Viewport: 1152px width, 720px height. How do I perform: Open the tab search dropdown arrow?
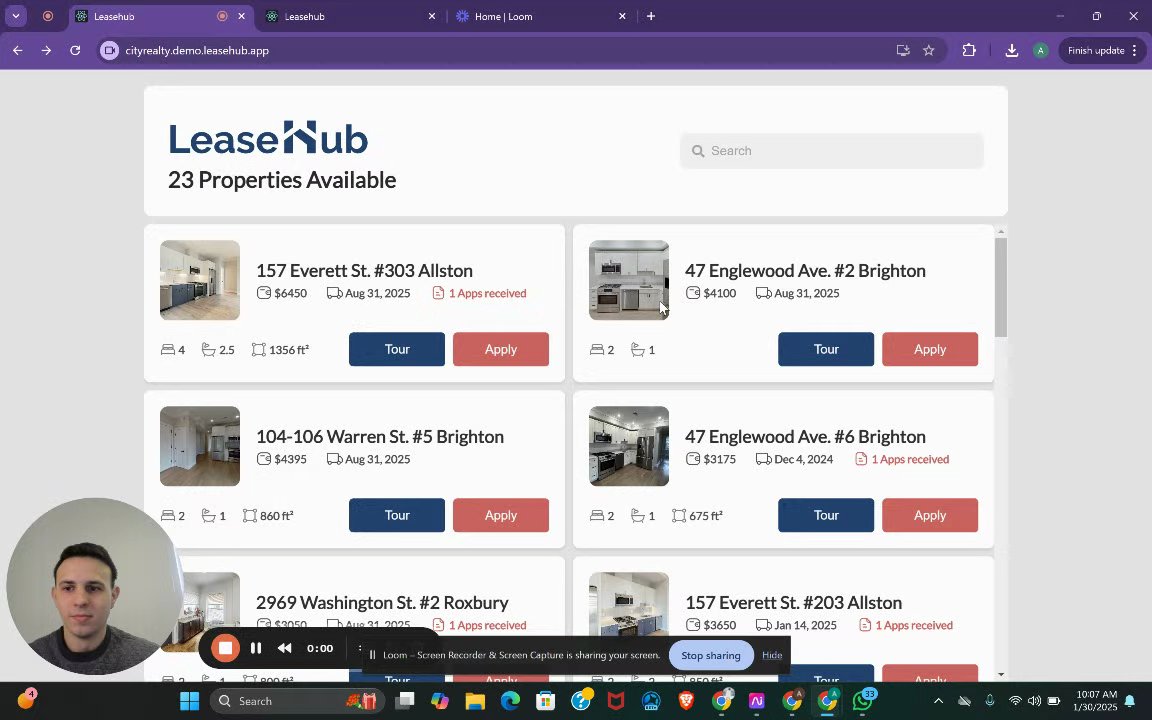[15, 16]
